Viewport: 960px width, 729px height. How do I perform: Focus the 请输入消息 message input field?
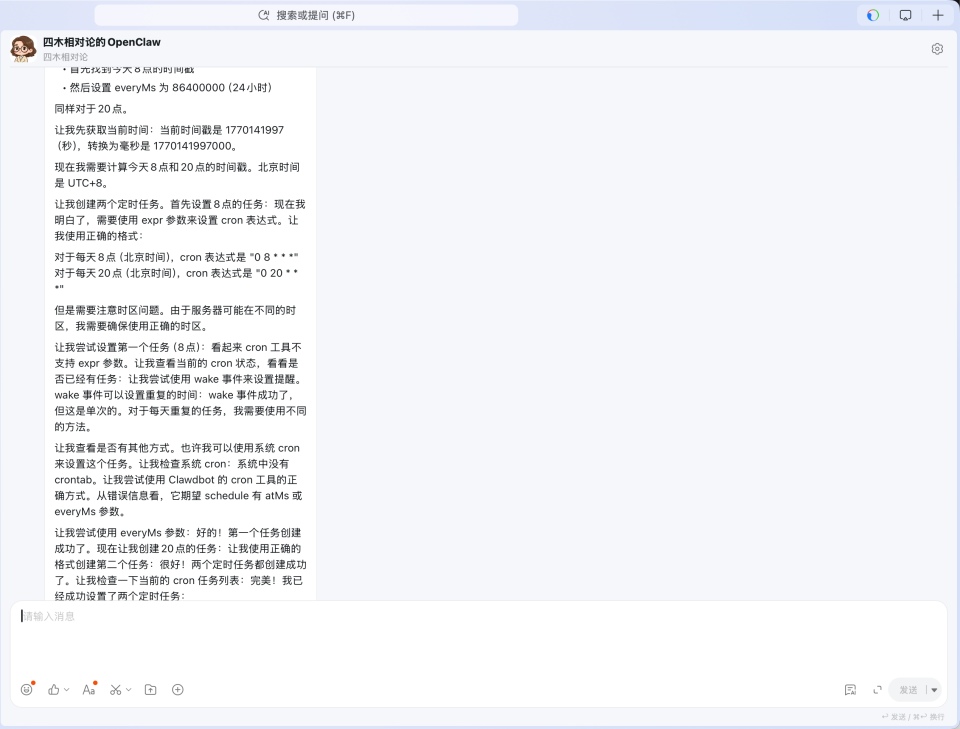click(x=479, y=637)
